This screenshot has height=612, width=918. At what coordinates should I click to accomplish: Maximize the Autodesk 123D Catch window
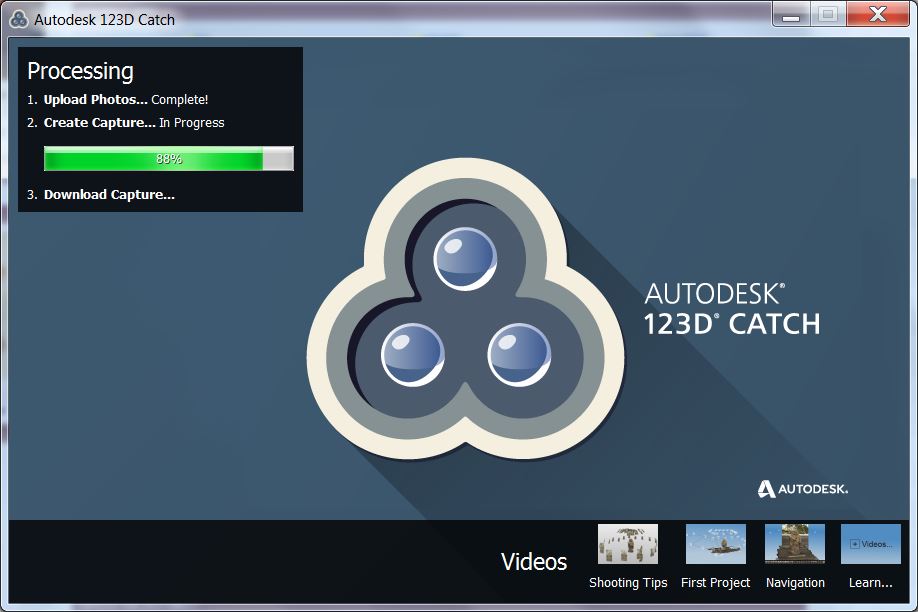828,15
